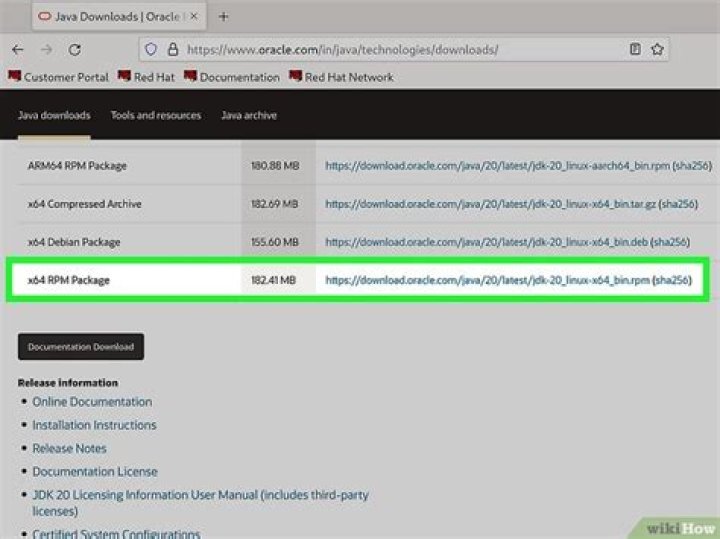Open the Online Documentation link
Viewport: 720px width, 539px height.
click(x=92, y=402)
